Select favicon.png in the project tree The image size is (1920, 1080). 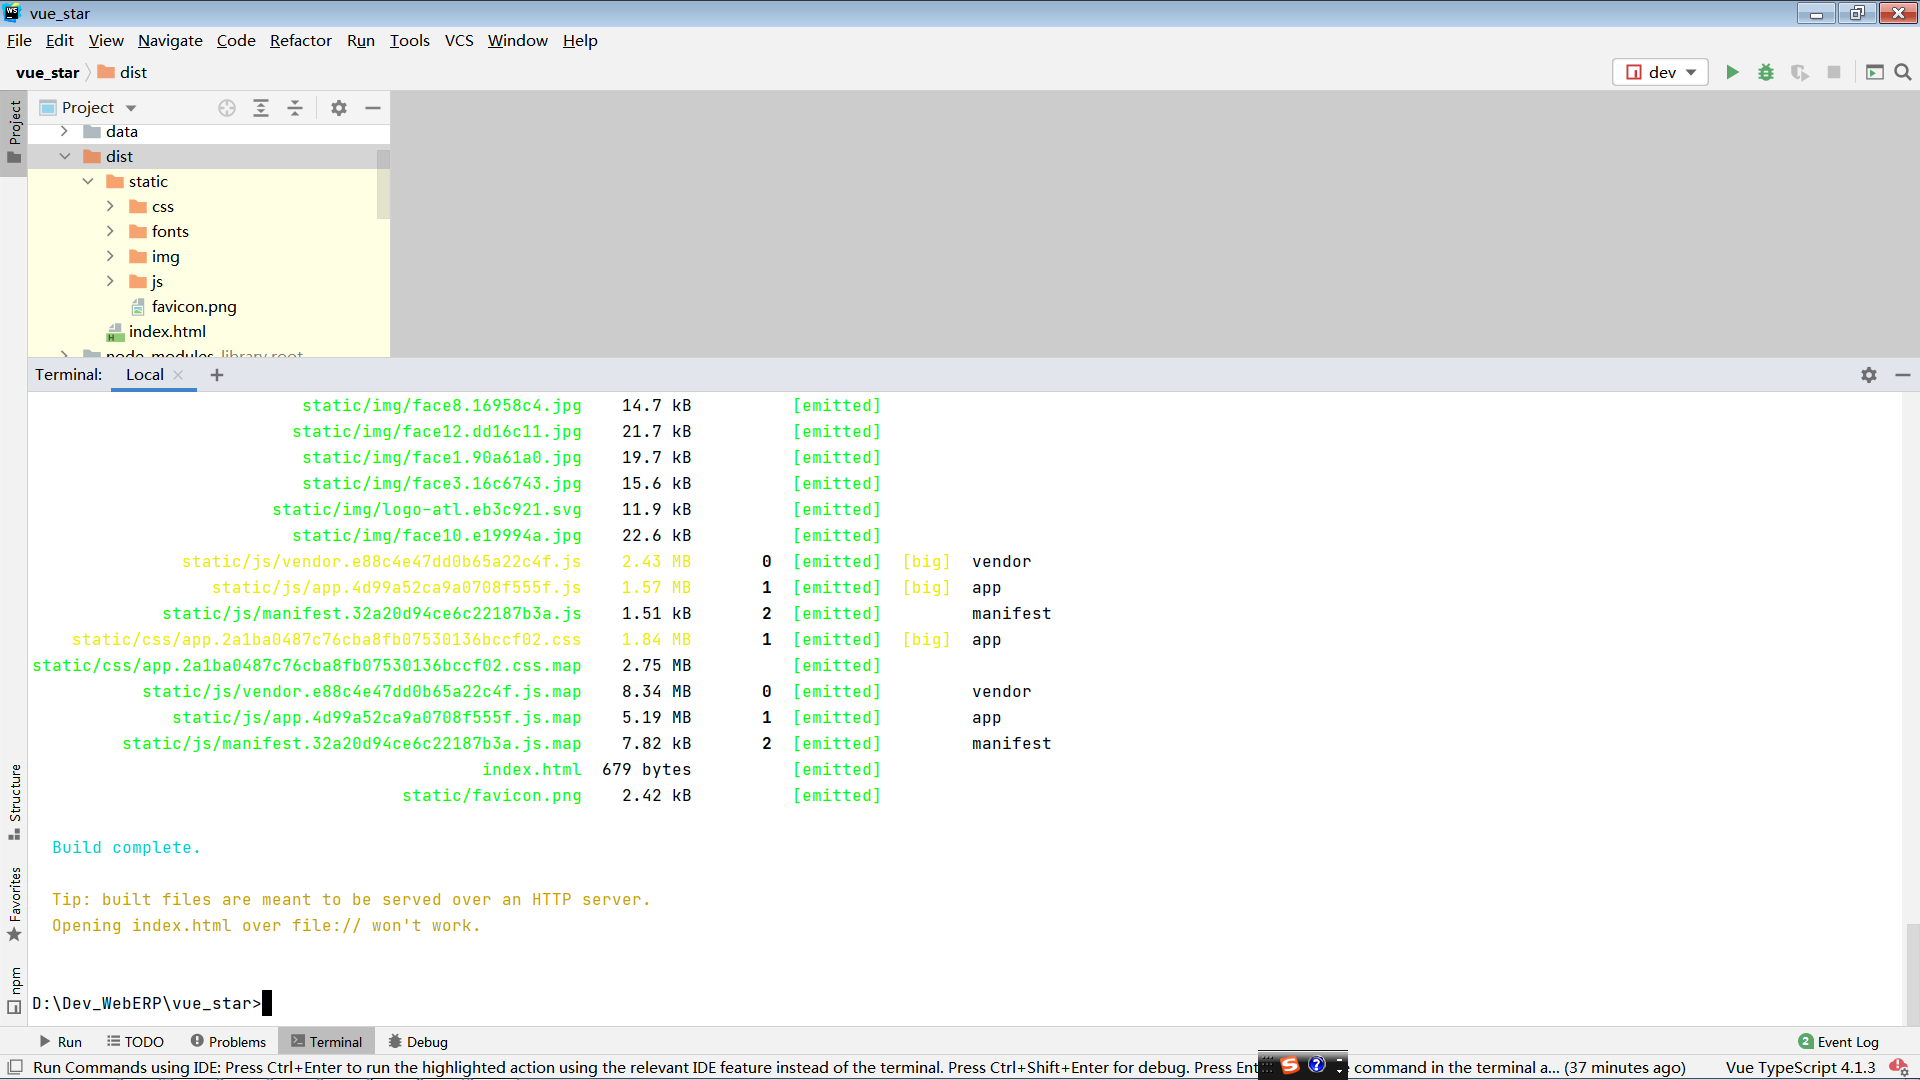[x=194, y=307]
